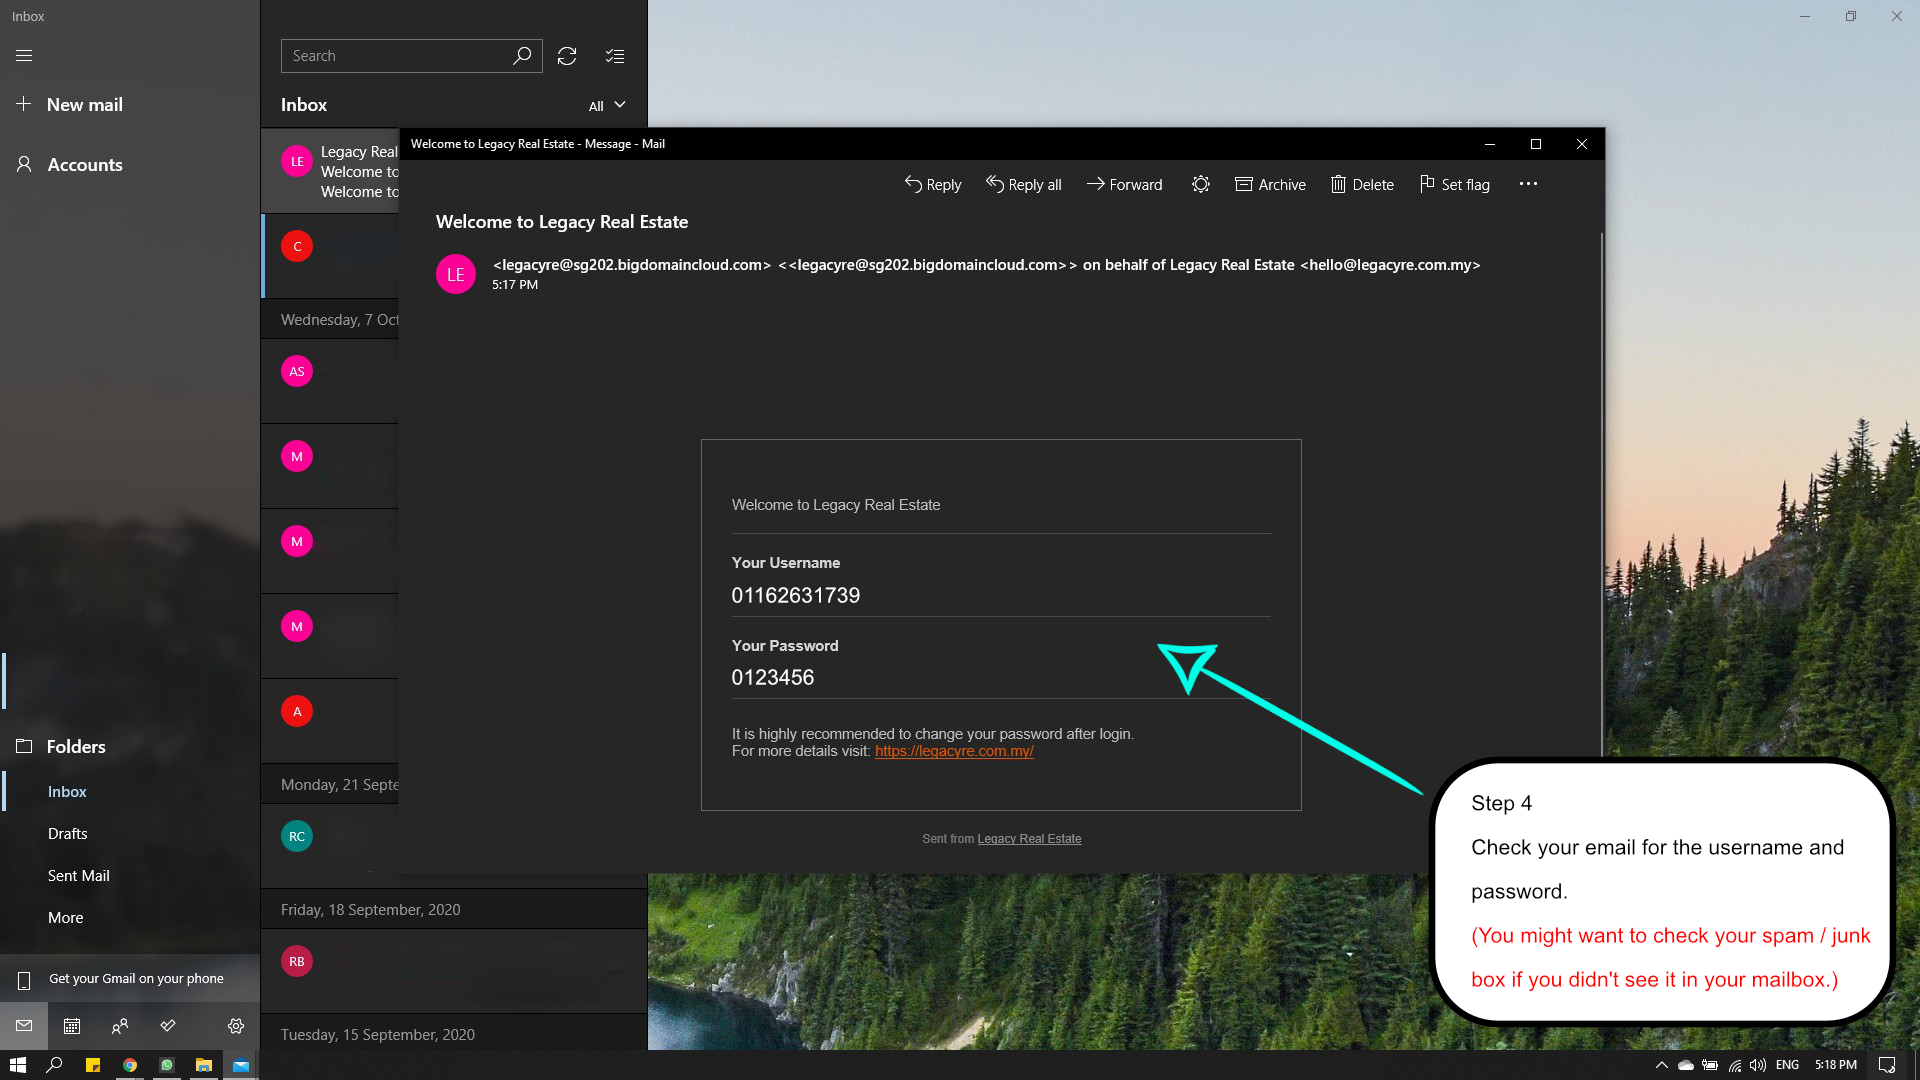Click into the Search mail field

395,56
